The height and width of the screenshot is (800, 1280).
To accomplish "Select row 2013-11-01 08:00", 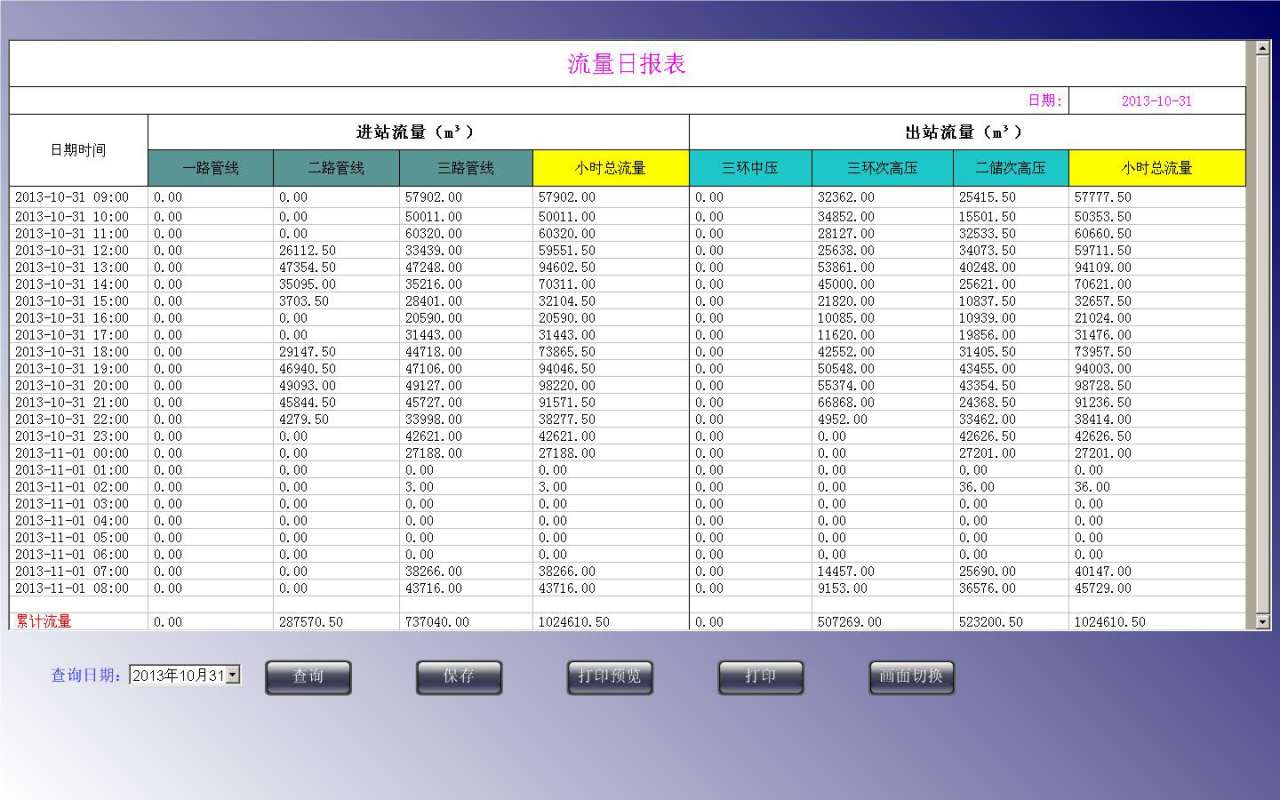I will click(628, 588).
